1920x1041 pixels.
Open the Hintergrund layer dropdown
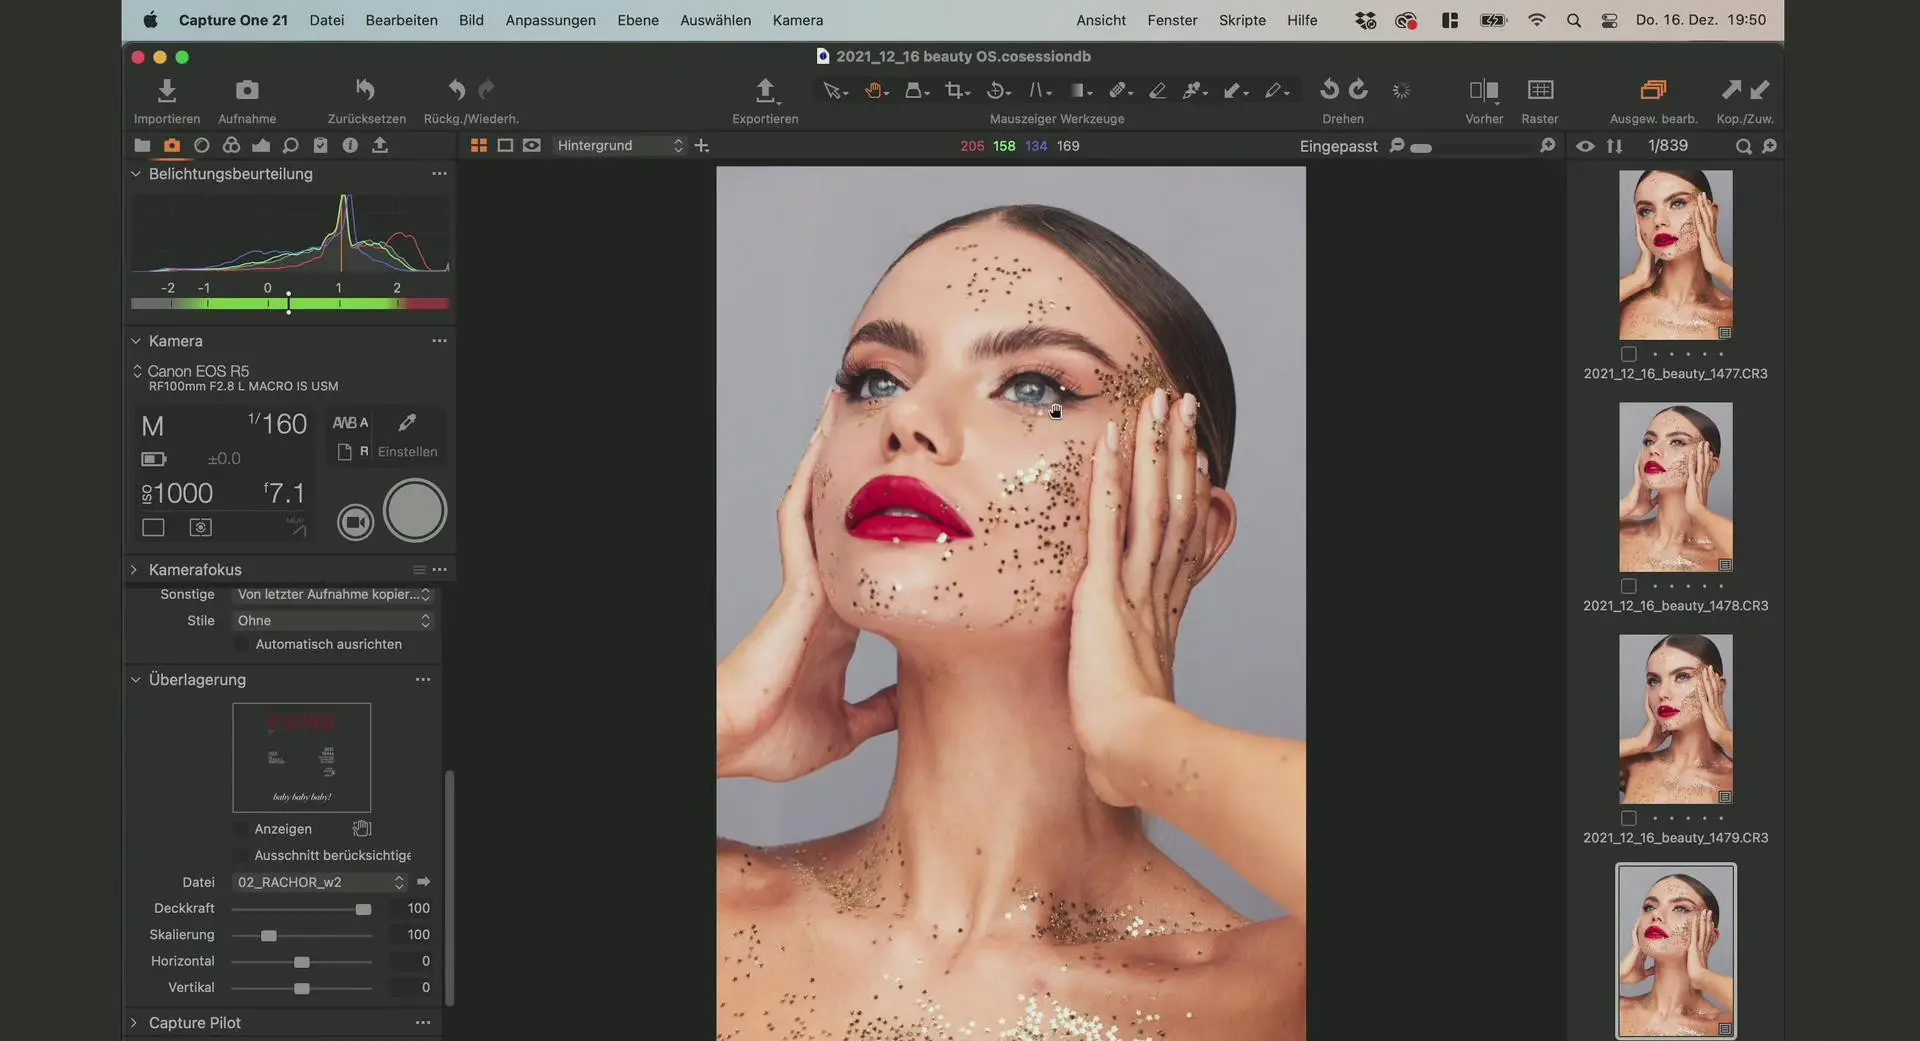(x=620, y=146)
